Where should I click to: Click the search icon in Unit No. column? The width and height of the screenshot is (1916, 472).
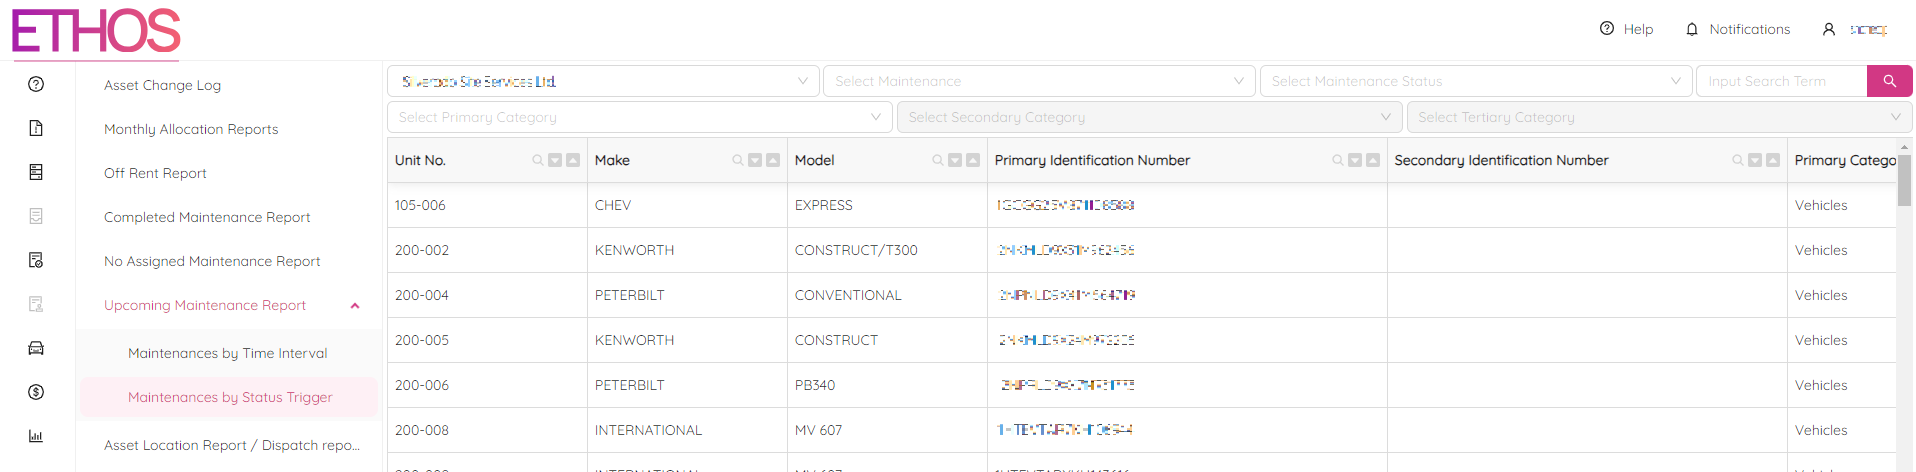538,160
